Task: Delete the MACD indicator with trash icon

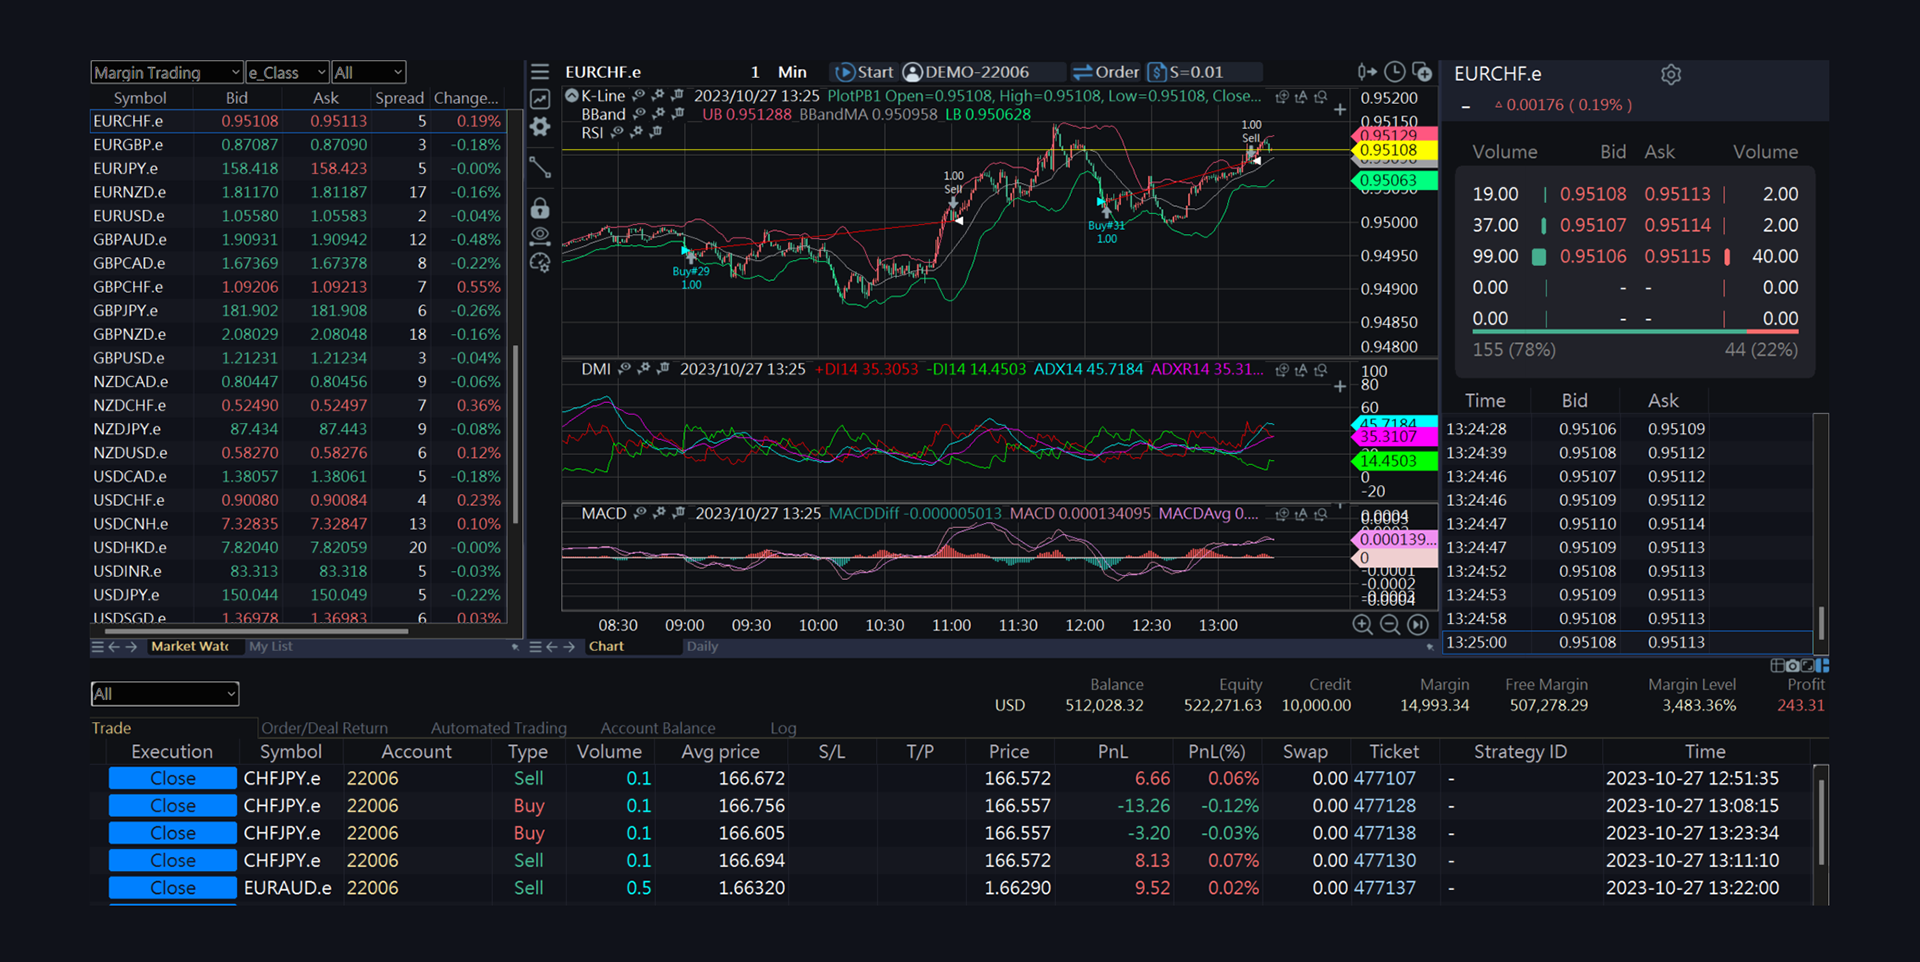Action: pyautogui.click(x=678, y=513)
